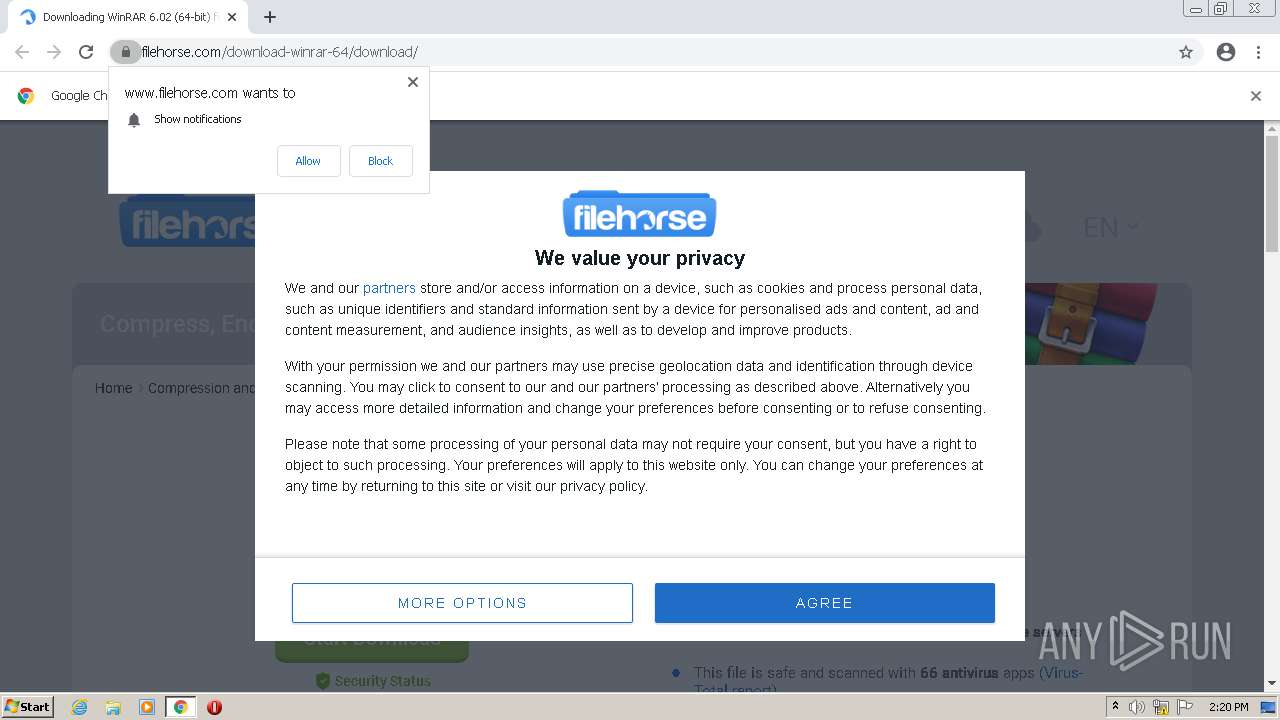Click the Home breadcrumb link
The image size is (1280, 720).
113,388
